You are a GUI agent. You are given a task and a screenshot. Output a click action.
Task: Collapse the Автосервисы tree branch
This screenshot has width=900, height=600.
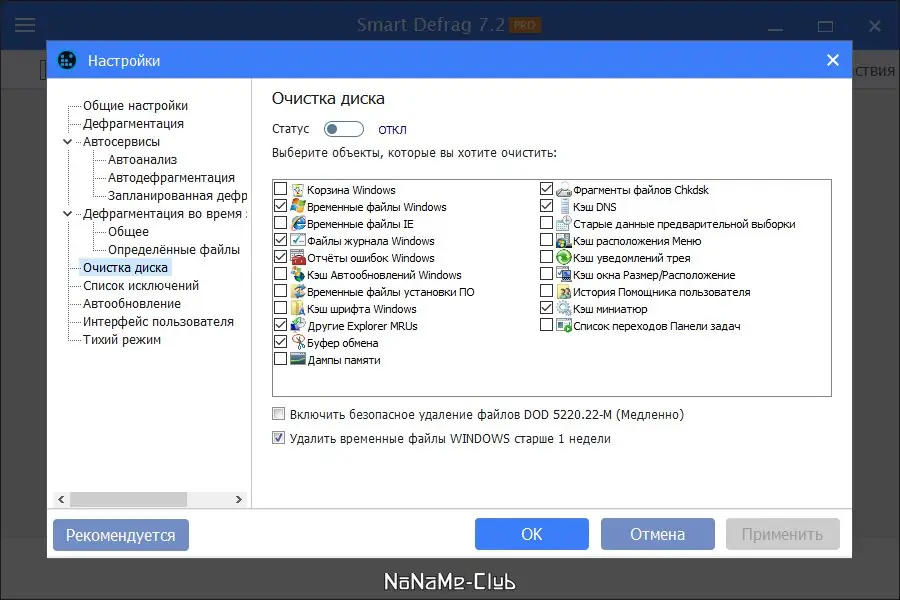[66, 141]
